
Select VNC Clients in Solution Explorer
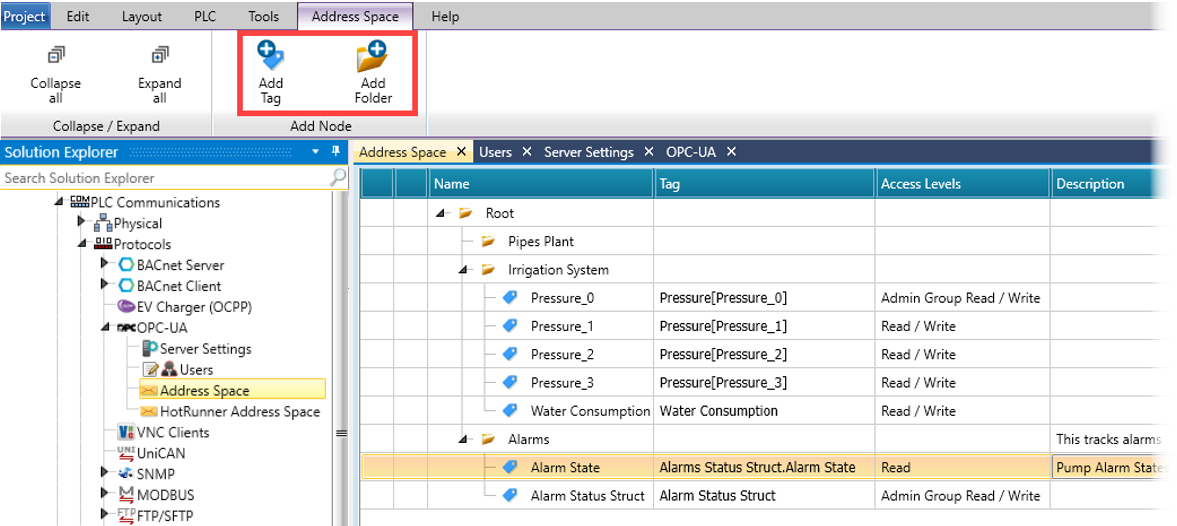coord(172,432)
